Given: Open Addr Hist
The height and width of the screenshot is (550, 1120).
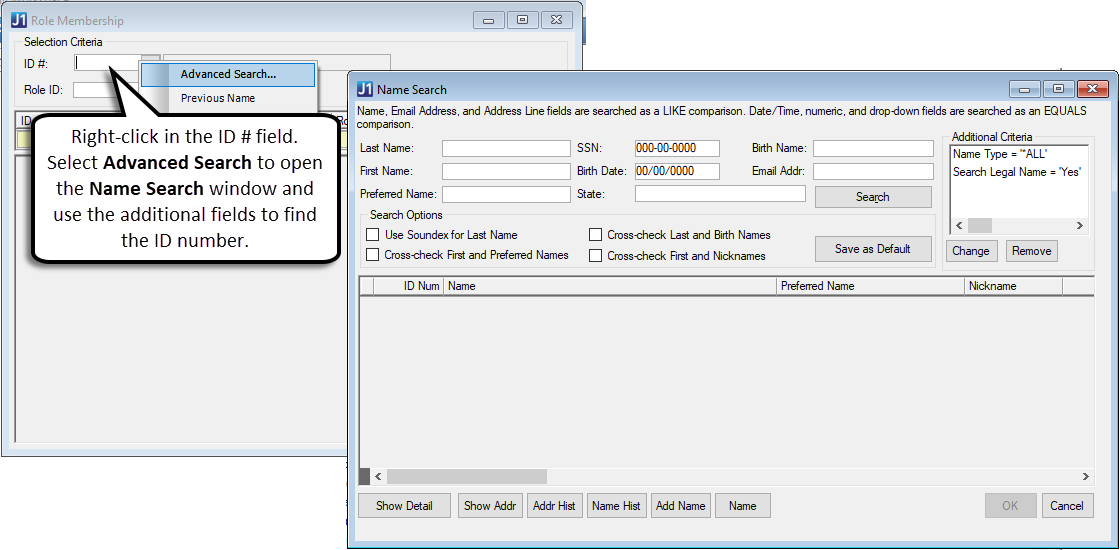Looking at the screenshot, I should click(554, 506).
